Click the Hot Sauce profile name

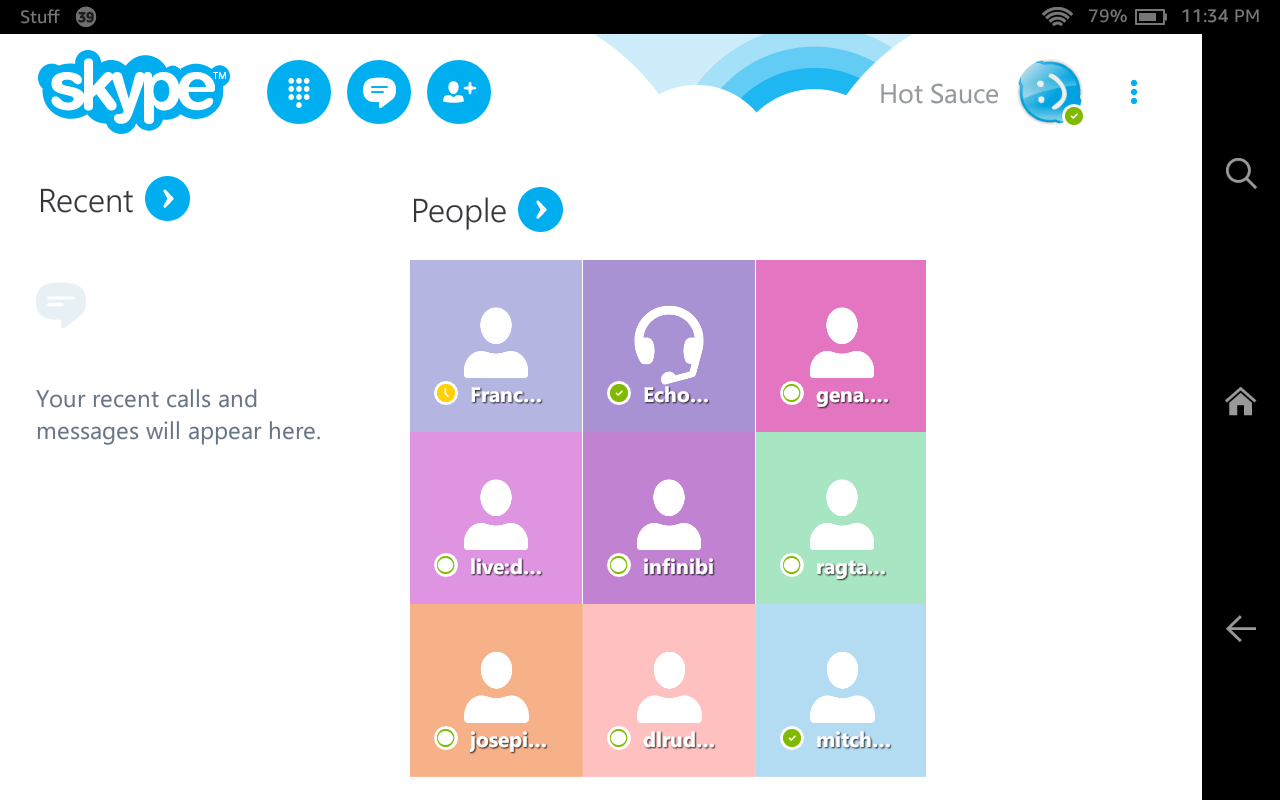click(x=939, y=94)
